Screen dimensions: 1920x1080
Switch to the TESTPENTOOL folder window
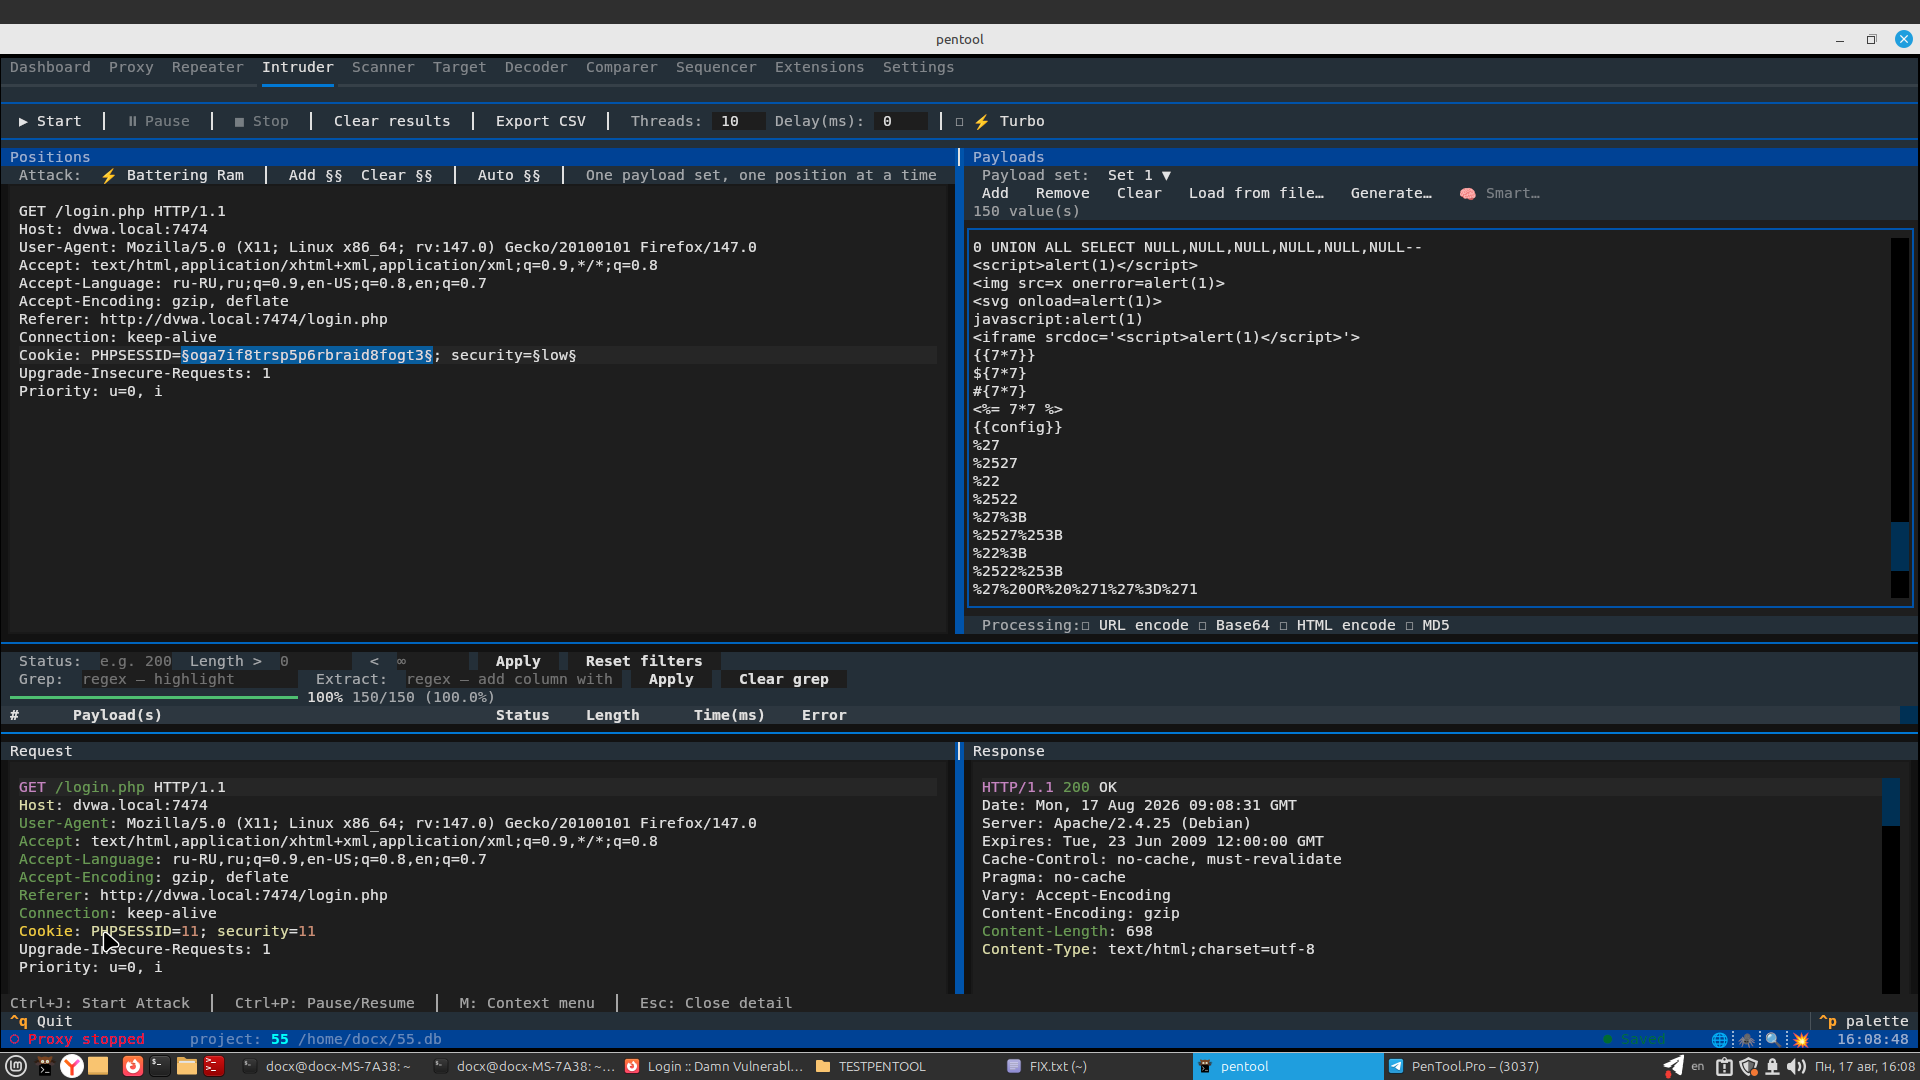point(871,1066)
